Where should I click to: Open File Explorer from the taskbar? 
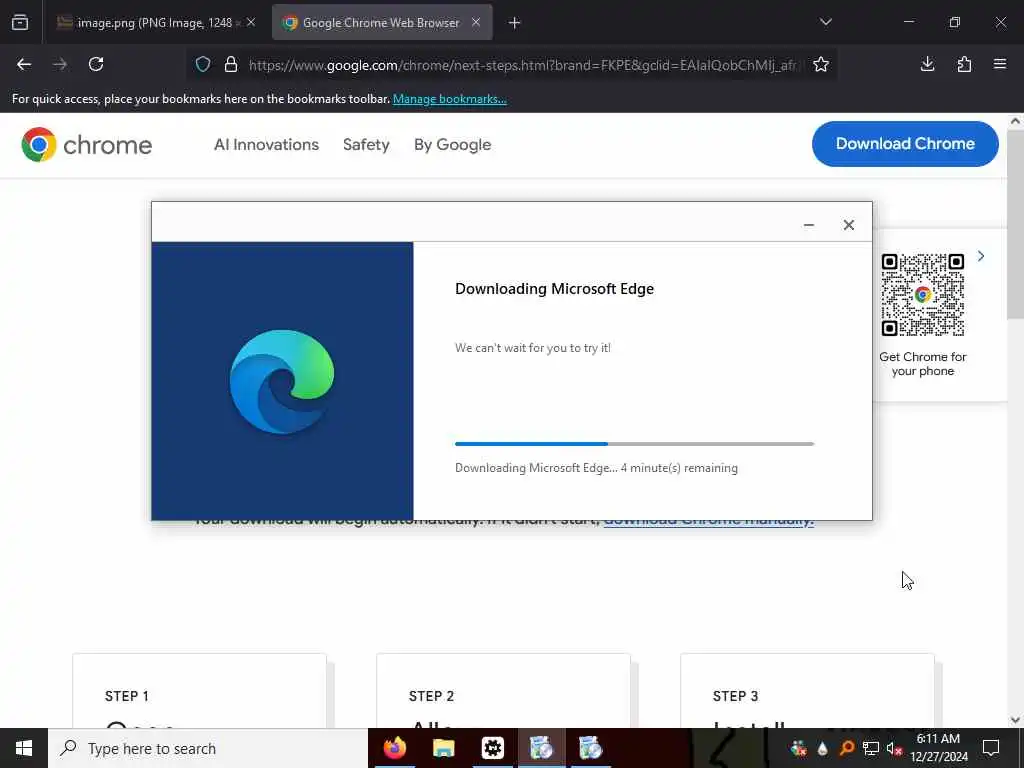click(443, 748)
